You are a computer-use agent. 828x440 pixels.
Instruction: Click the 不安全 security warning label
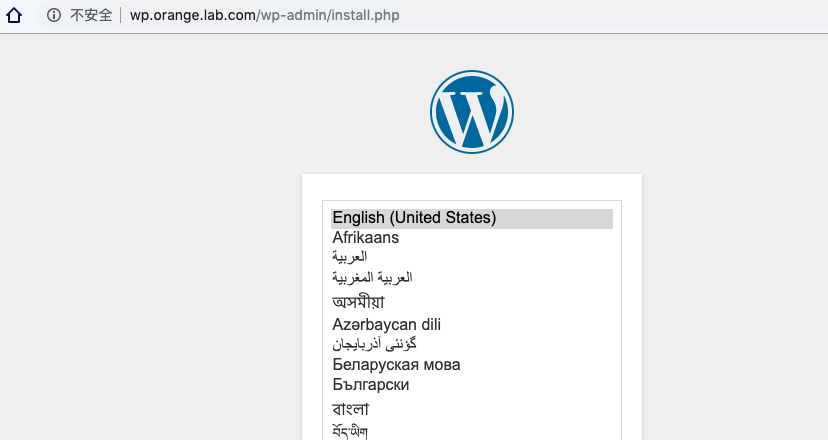point(91,15)
